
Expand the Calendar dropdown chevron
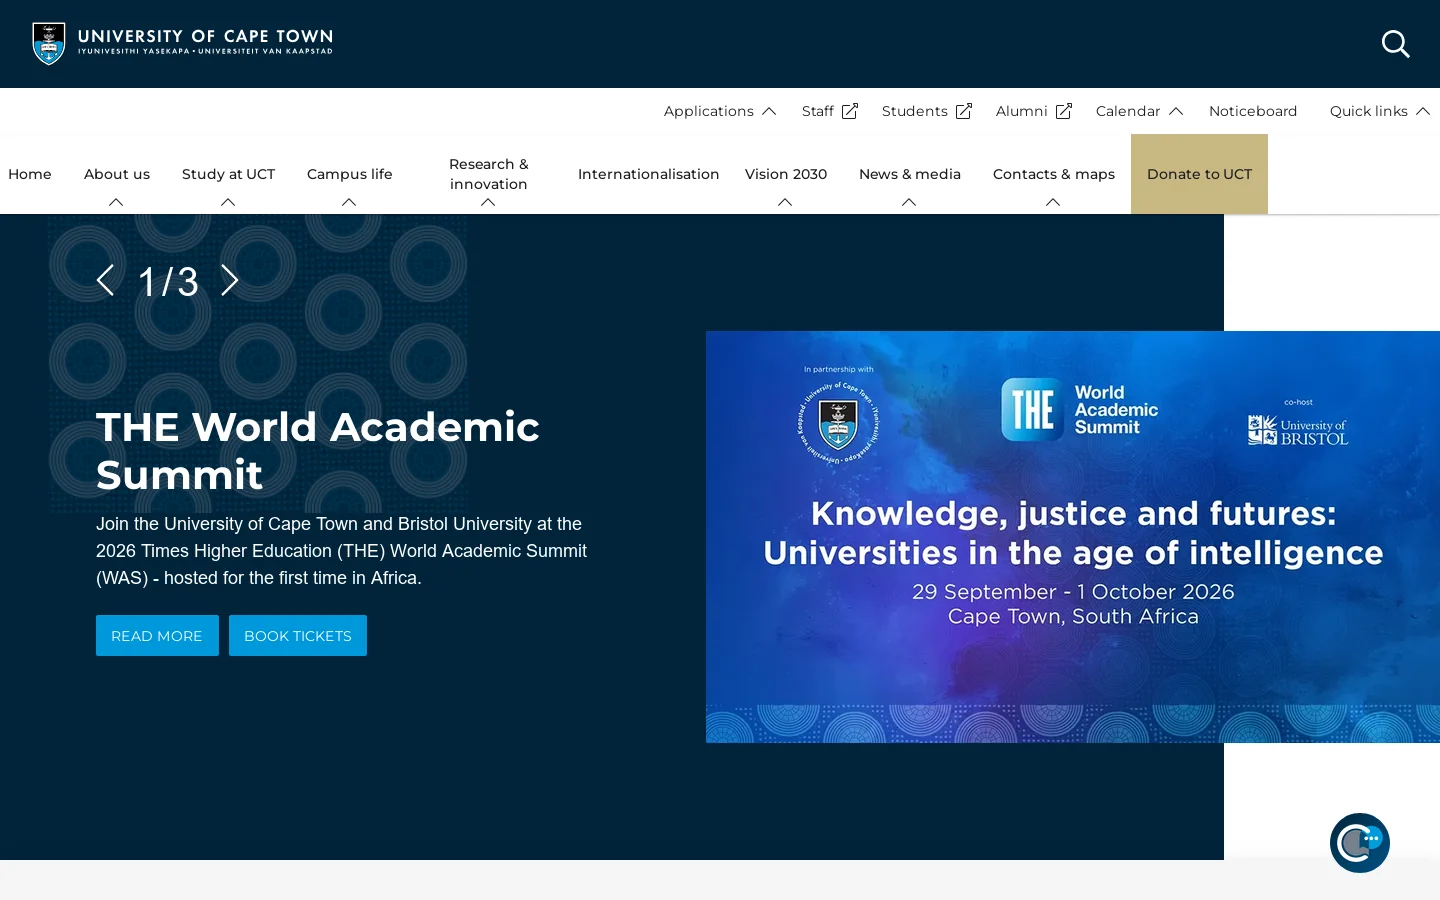(1176, 111)
